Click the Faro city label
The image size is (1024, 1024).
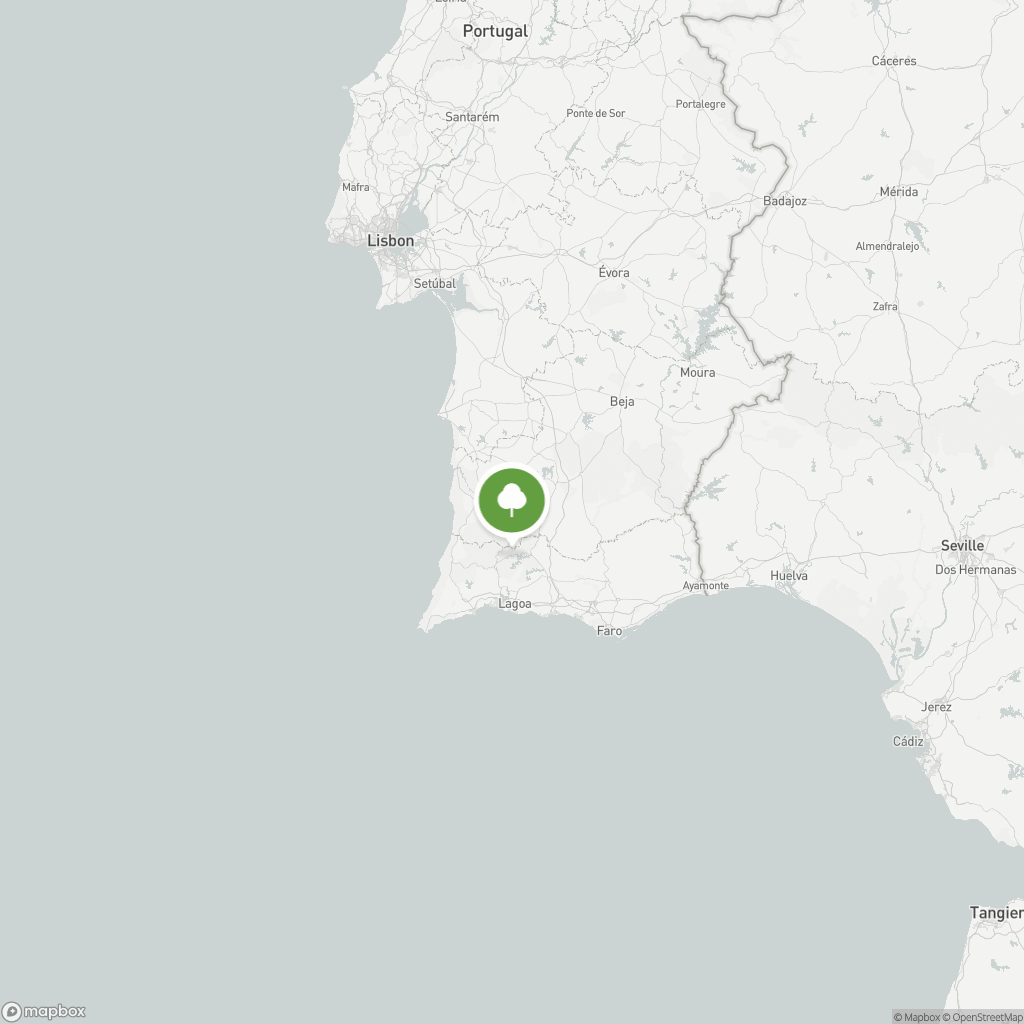(609, 631)
